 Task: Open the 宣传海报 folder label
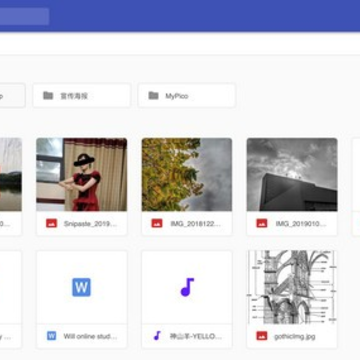tap(74, 96)
